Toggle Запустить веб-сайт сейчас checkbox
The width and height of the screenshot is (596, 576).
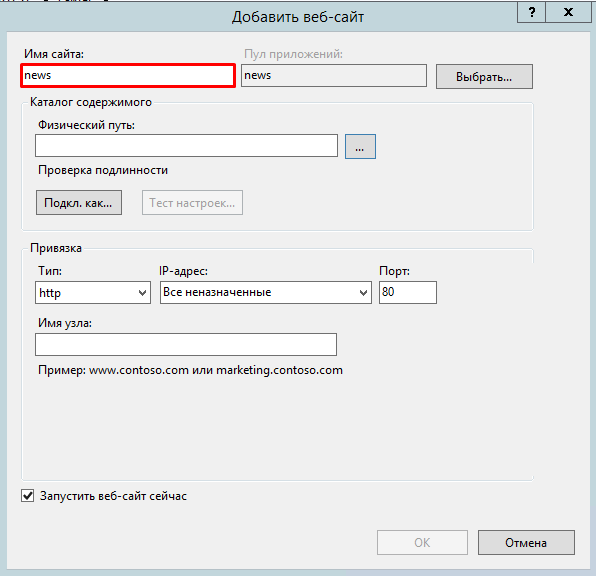point(28,496)
